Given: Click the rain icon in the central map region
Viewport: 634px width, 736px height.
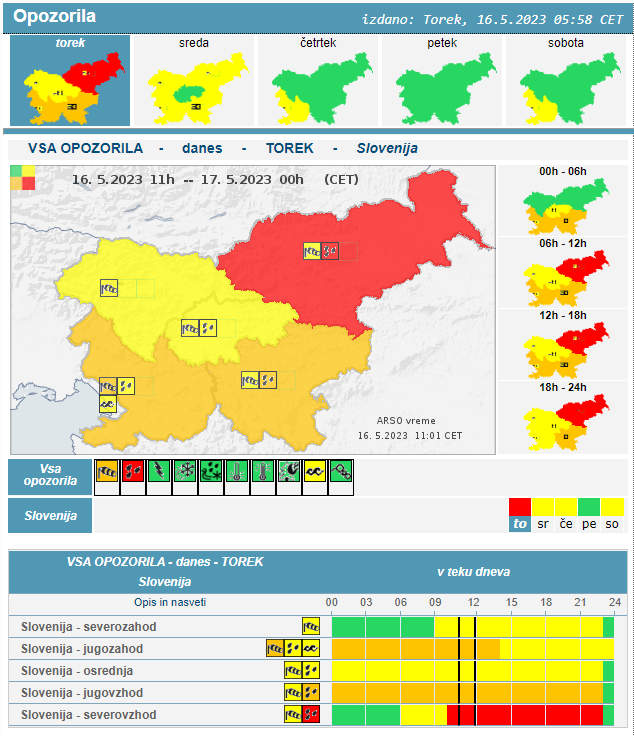Looking at the screenshot, I should coord(208,328).
